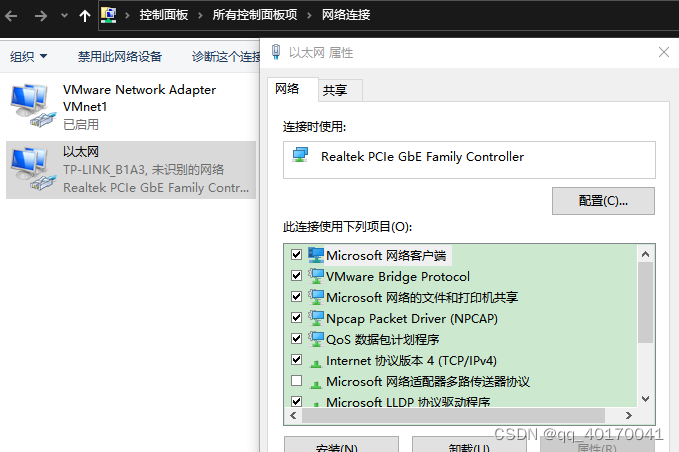679x452 pixels.
Task: Toggle Internet 协议版本 4 (TCP/IPv4) checkbox
Action: tap(296, 359)
